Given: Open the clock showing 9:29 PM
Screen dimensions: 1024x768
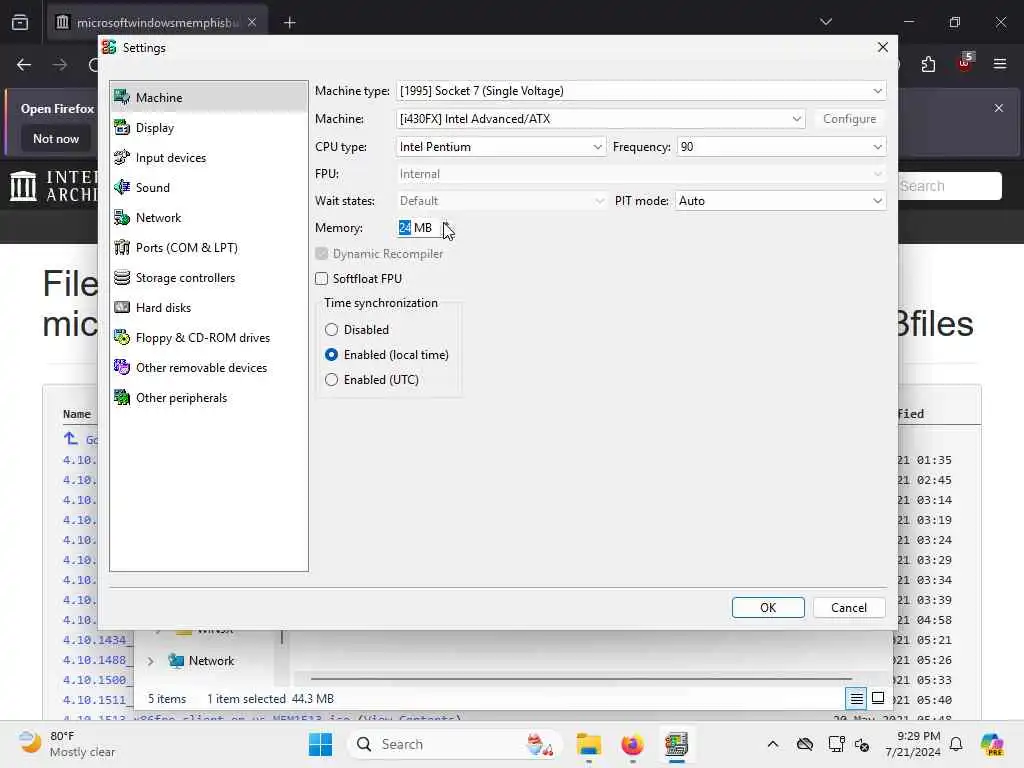Looking at the screenshot, I should (913, 744).
